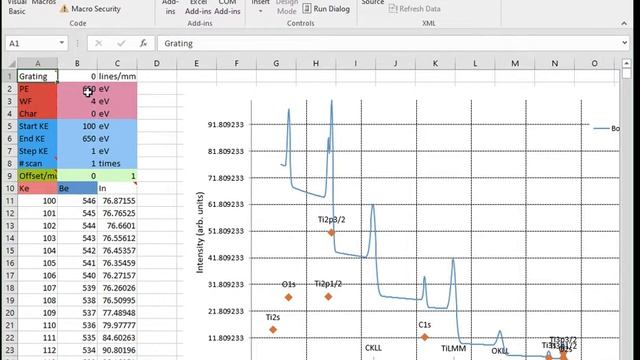This screenshot has height=360, width=640.
Task: Select the End KE cell
Action: point(38,138)
